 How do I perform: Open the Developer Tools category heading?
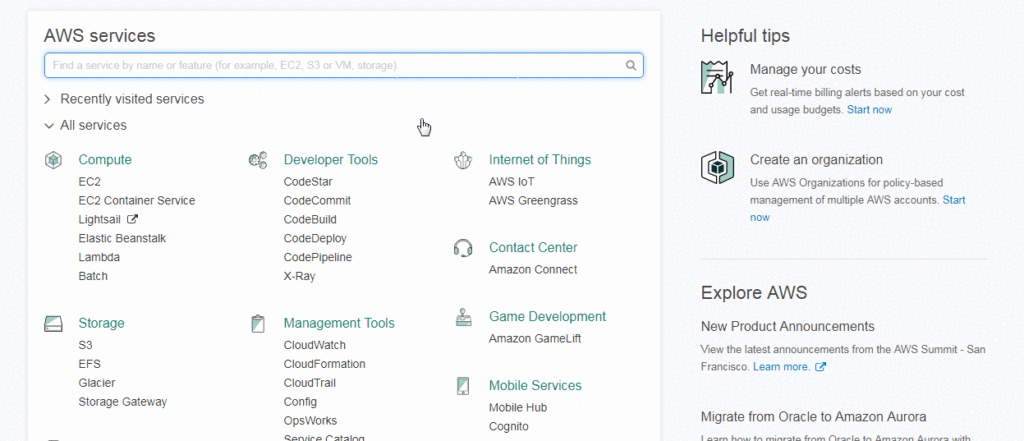[330, 160]
